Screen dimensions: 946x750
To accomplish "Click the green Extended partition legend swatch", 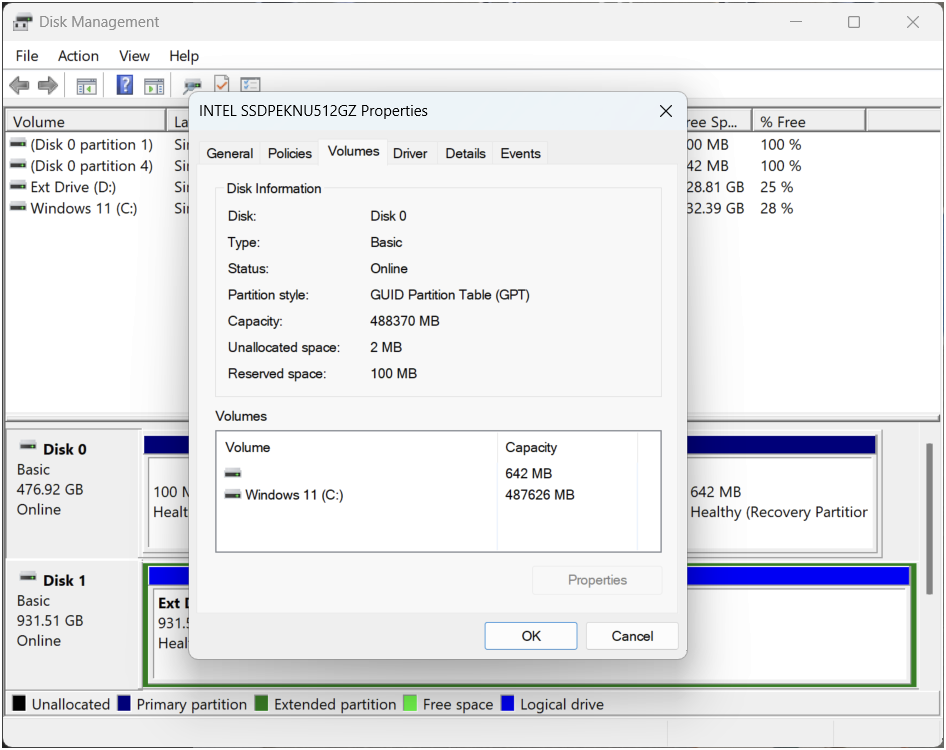I will tap(261, 704).
